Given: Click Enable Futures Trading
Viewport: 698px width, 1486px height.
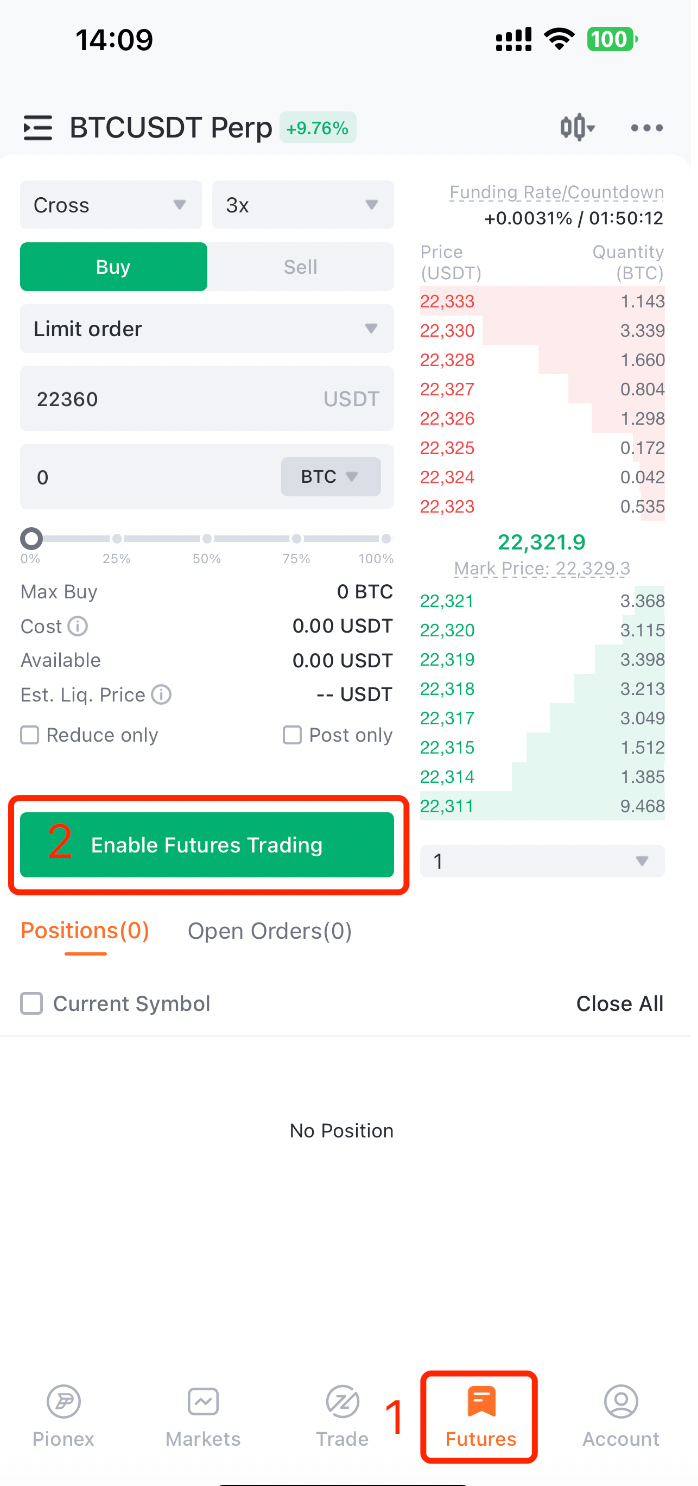Looking at the screenshot, I should (x=207, y=844).
